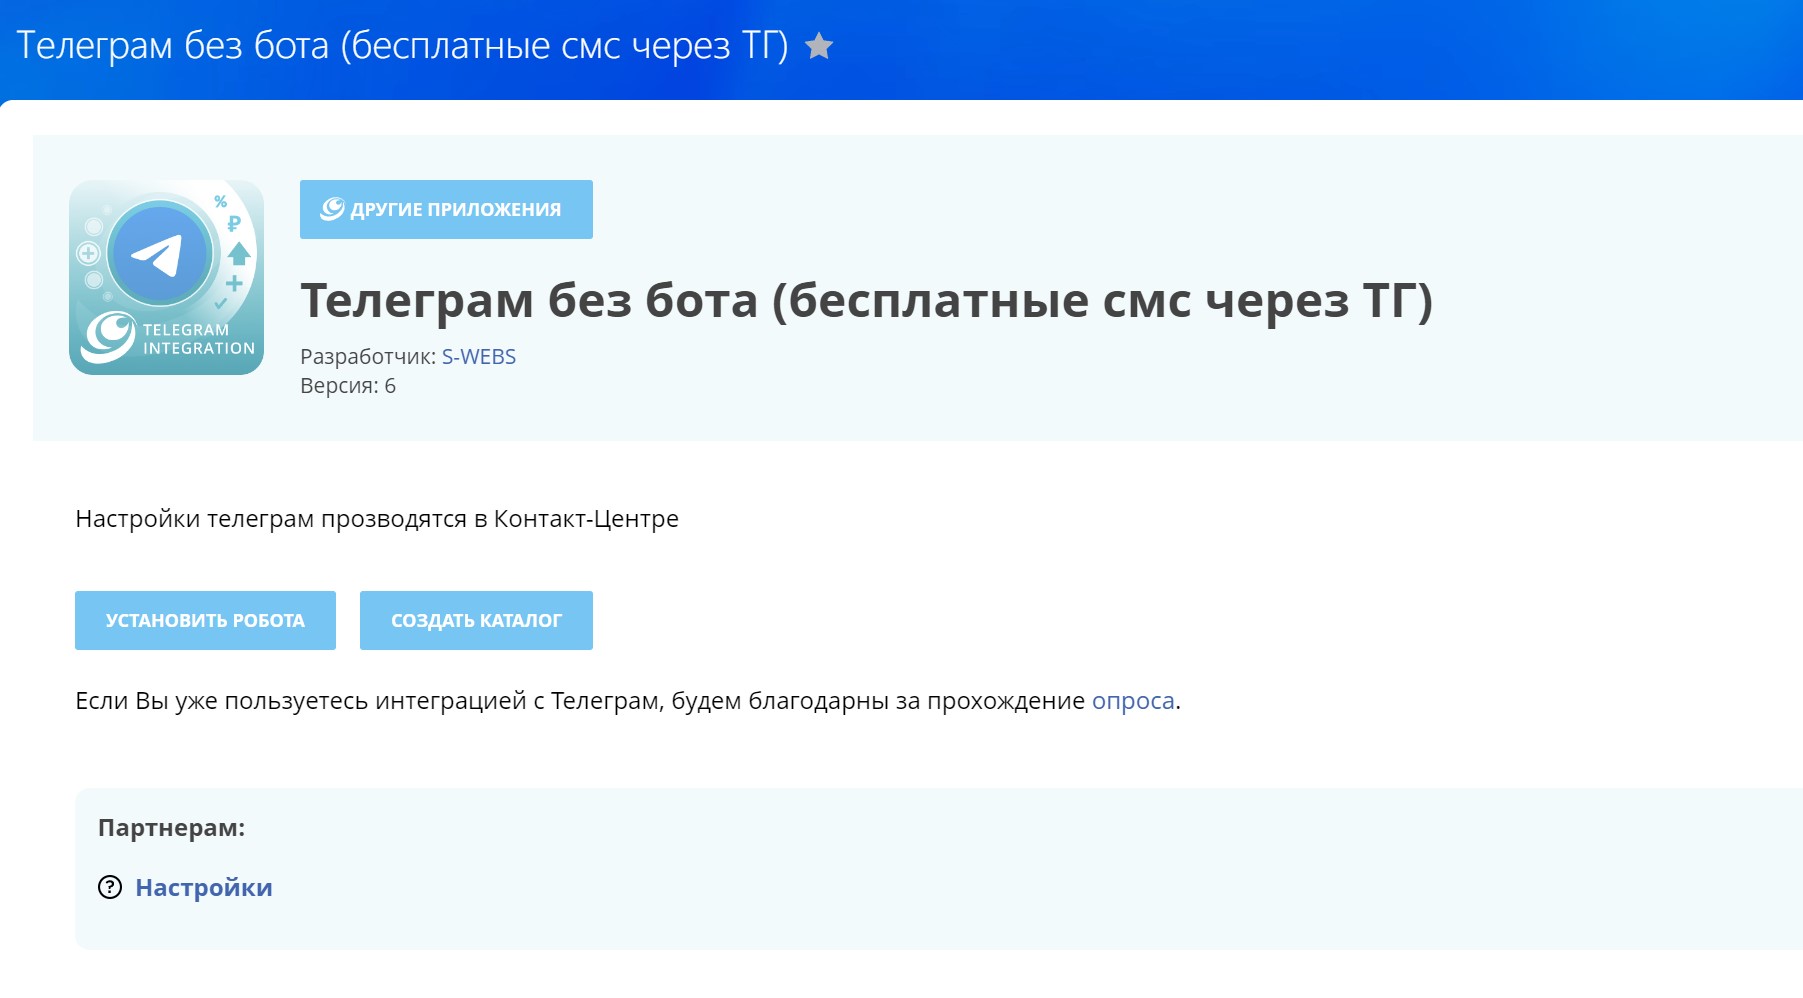Click the question mark icon beside Настройки

(110, 887)
